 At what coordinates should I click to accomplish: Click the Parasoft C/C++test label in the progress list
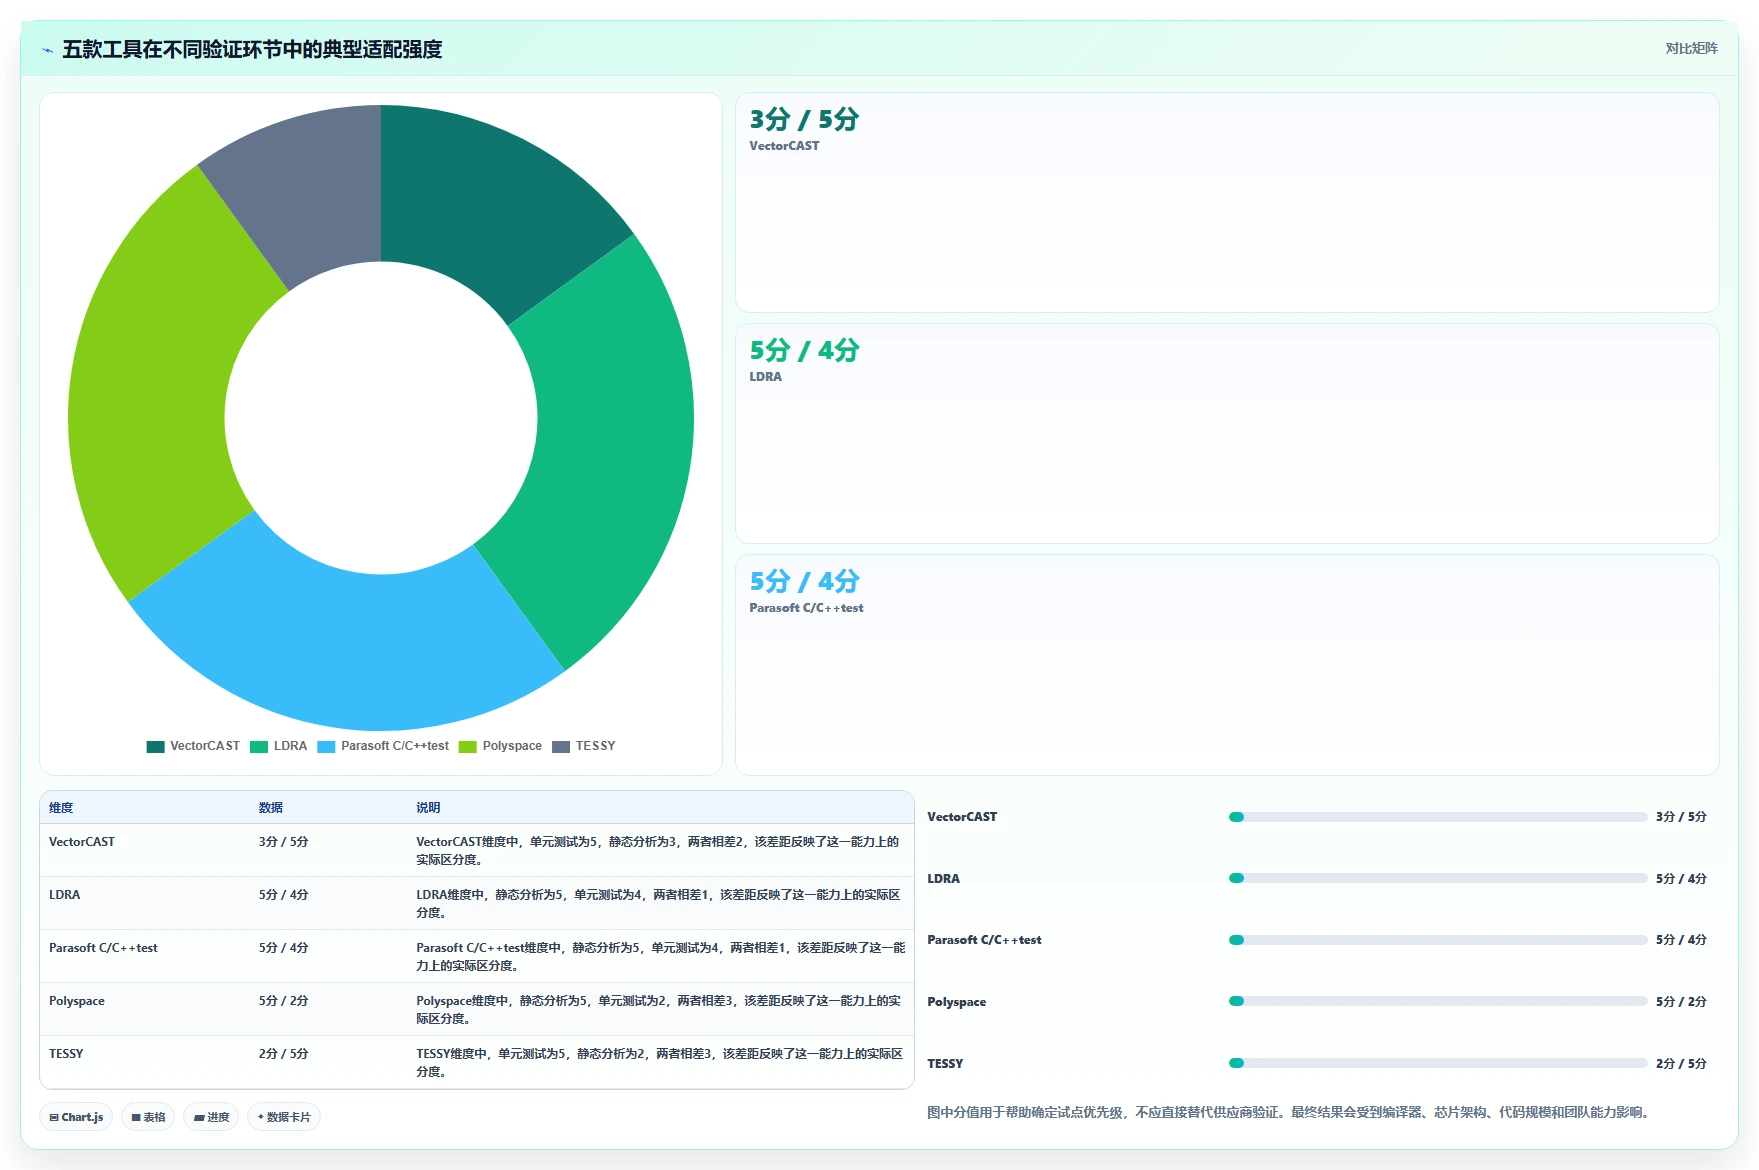(x=984, y=940)
